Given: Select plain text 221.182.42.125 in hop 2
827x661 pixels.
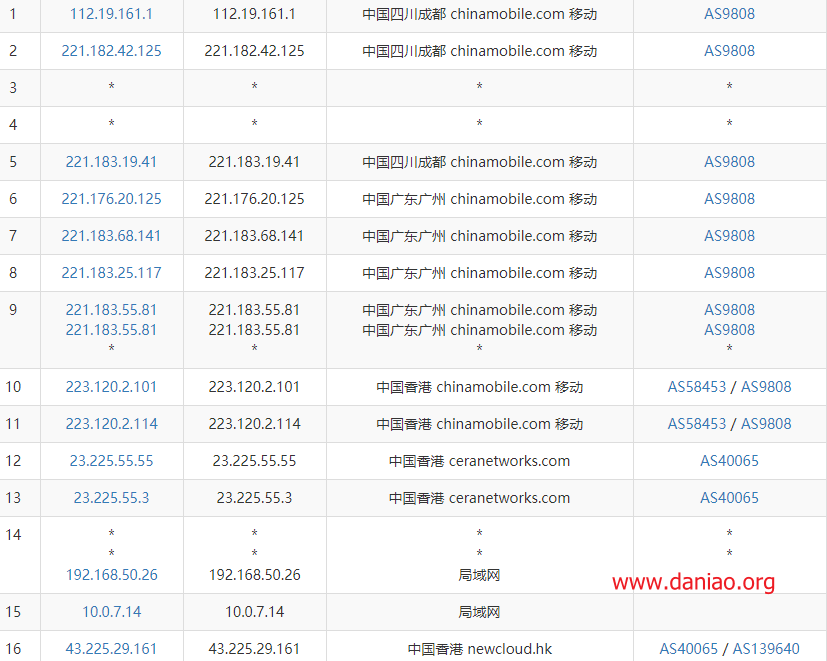Looking at the screenshot, I should coord(254,51).
